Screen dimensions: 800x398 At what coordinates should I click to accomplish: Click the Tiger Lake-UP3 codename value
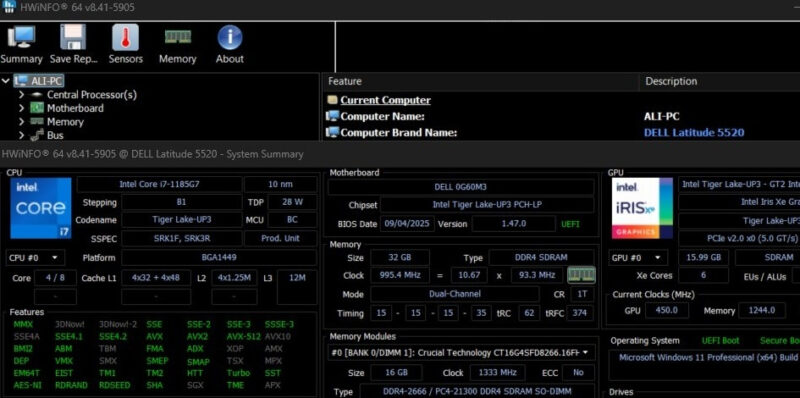(x=182, y=220)
